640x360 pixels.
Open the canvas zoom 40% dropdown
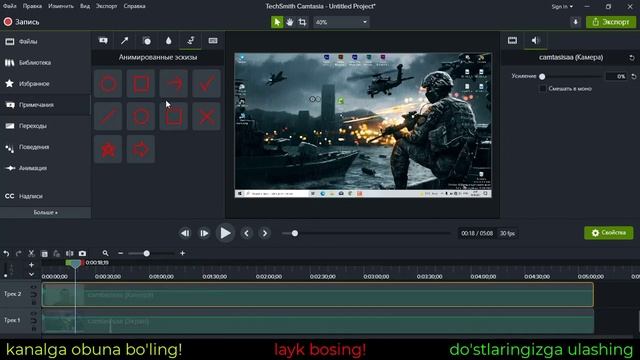341,22
